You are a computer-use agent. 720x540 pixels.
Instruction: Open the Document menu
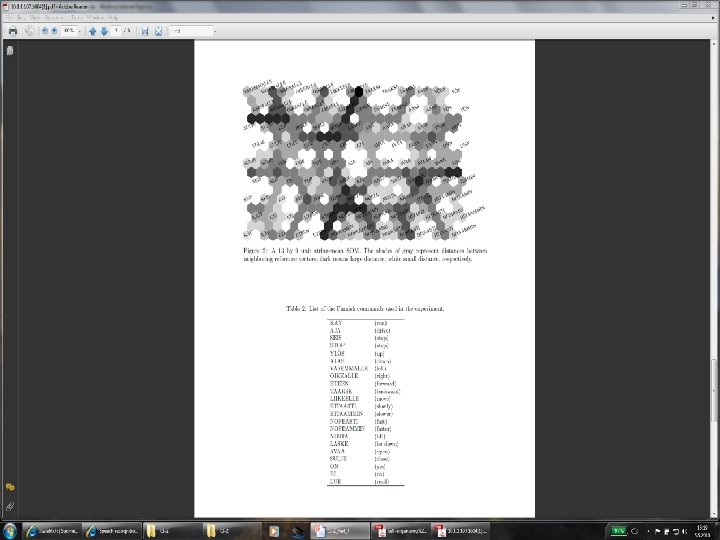coord(54,17)
